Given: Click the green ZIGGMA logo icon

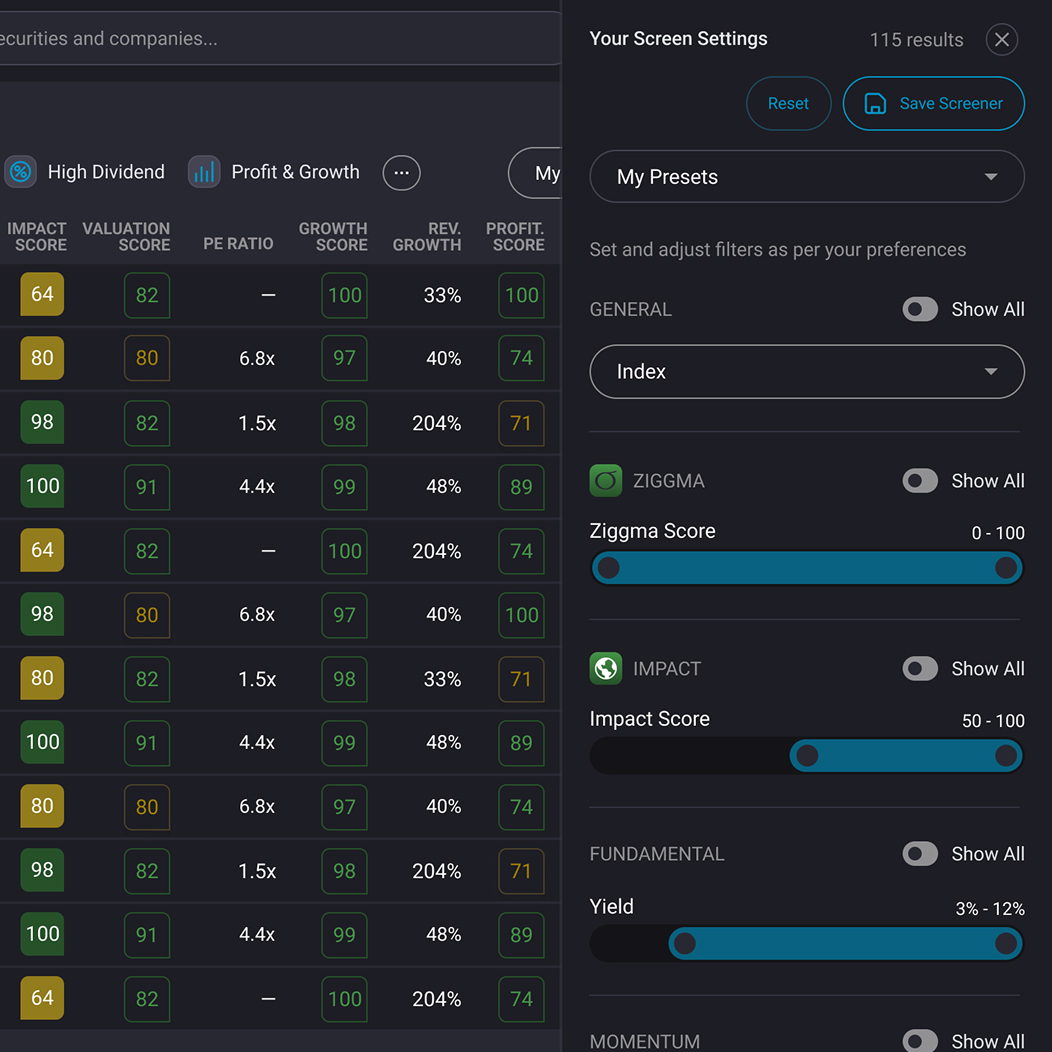Looking at the screenshot, I should (x=605, y=480).
